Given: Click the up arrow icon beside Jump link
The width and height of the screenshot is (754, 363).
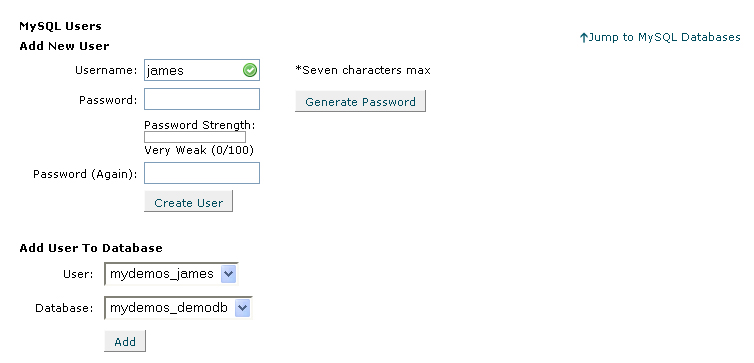Looking at the screenshot, I should point(583,38).
